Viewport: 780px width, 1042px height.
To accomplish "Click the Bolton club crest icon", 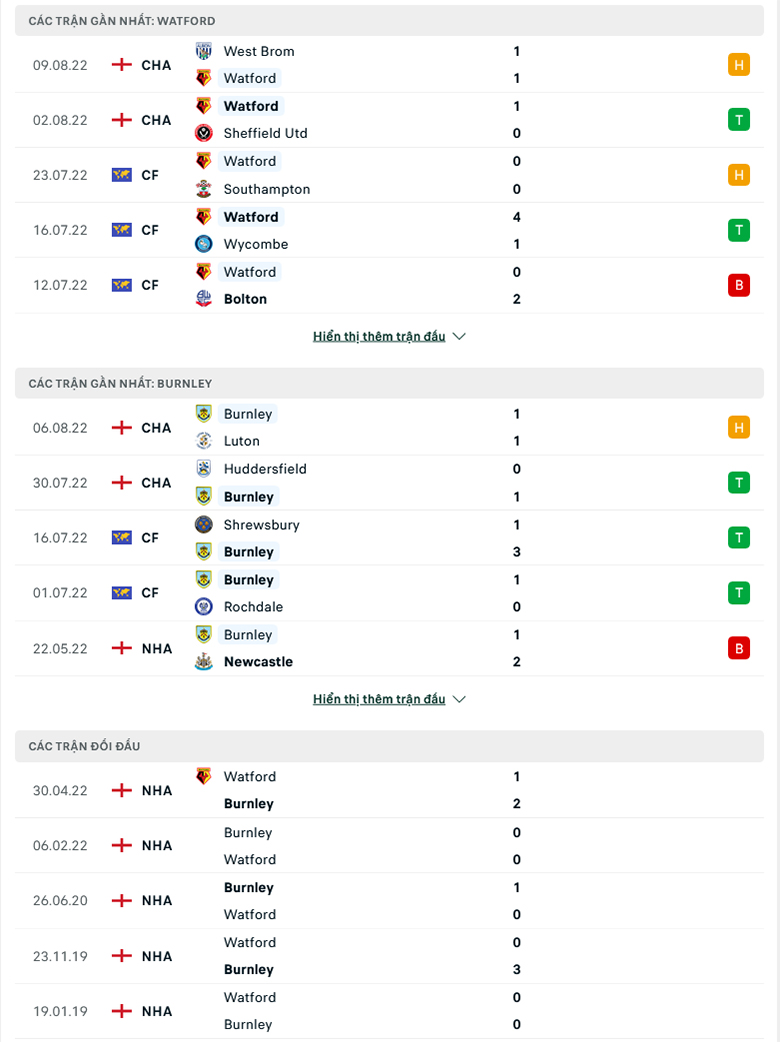I will point(204,299).
